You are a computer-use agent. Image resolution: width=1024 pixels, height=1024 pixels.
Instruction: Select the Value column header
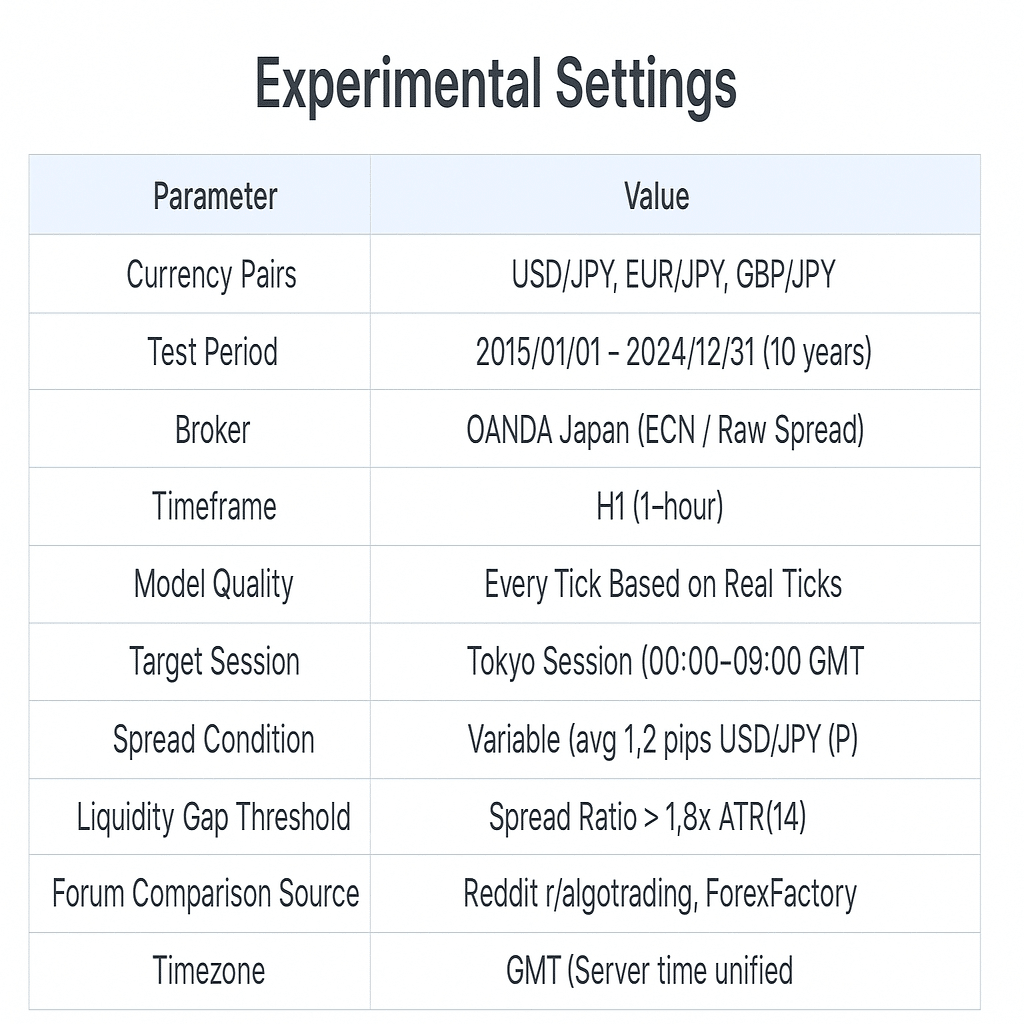coord(656,196)
